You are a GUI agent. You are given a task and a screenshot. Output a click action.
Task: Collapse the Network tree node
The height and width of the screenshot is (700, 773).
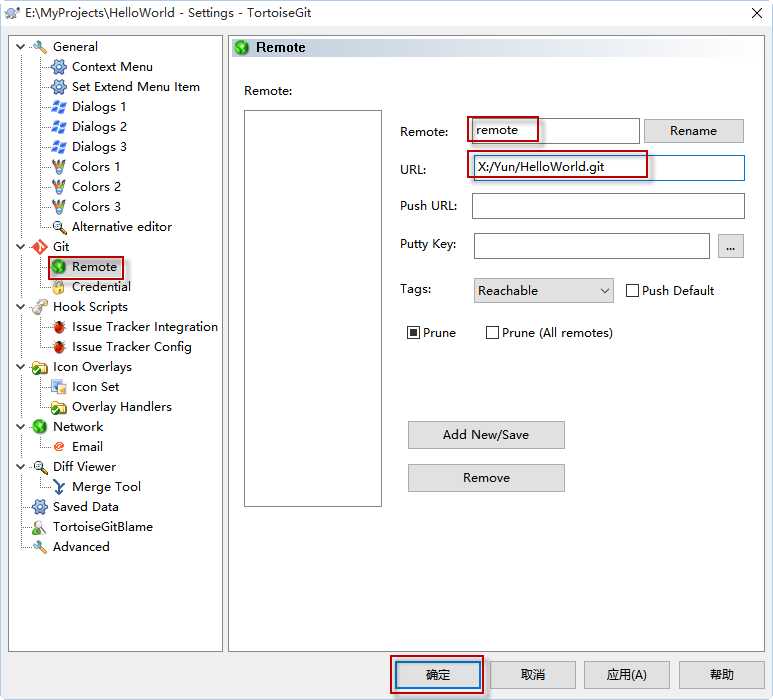coord(20,427)
